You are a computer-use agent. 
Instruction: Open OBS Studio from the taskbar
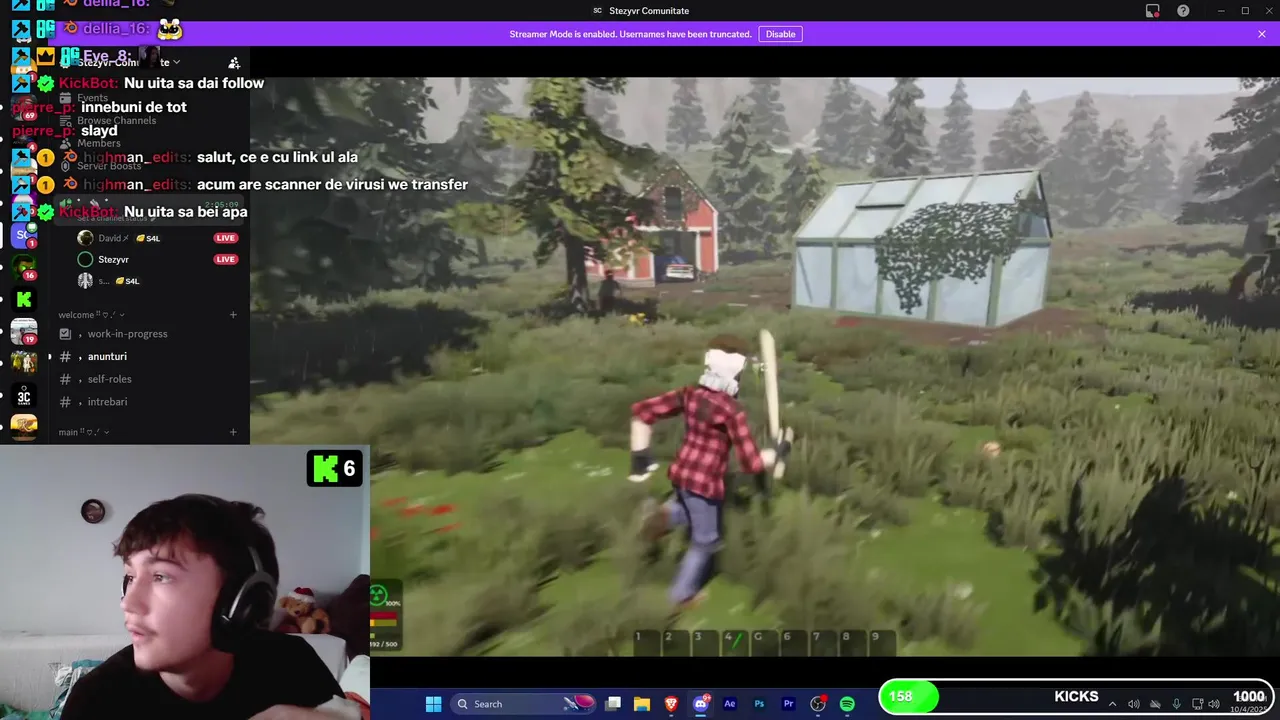pos(818,704)
